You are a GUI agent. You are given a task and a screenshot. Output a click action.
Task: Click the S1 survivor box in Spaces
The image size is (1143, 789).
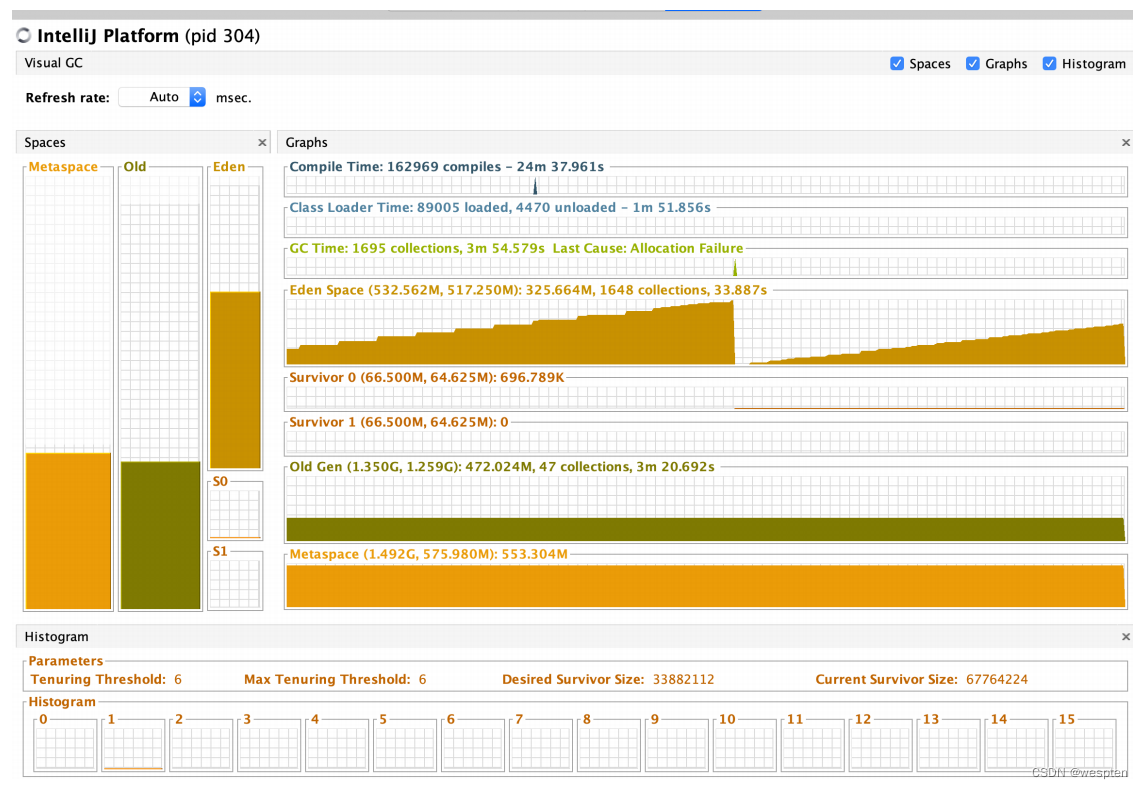(x=235, y=583)
